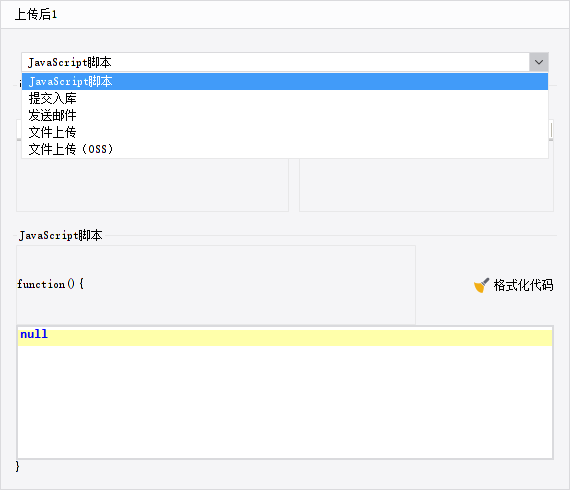Click the JavaScript脚本 section heading
The height and width of the screenshot is (490, 570).
click(x=60, y=235)
